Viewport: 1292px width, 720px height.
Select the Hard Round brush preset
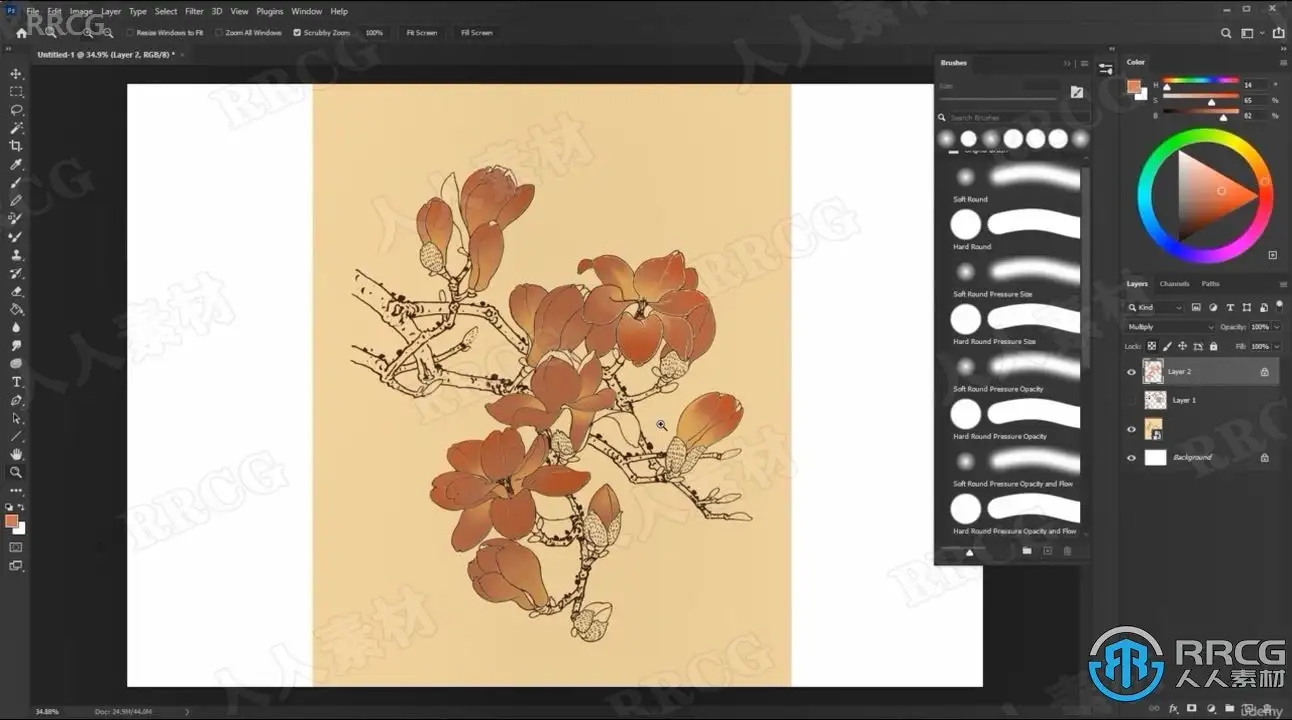(x=1016, y=230)
